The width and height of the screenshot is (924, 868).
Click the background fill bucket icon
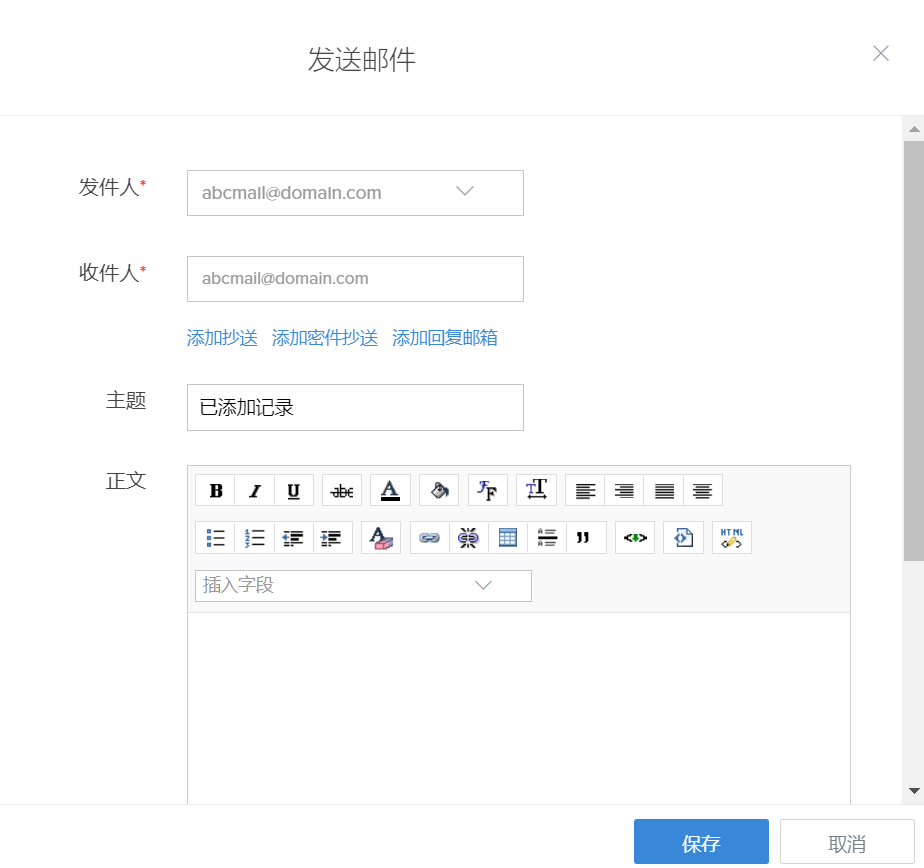click(439, 490)
